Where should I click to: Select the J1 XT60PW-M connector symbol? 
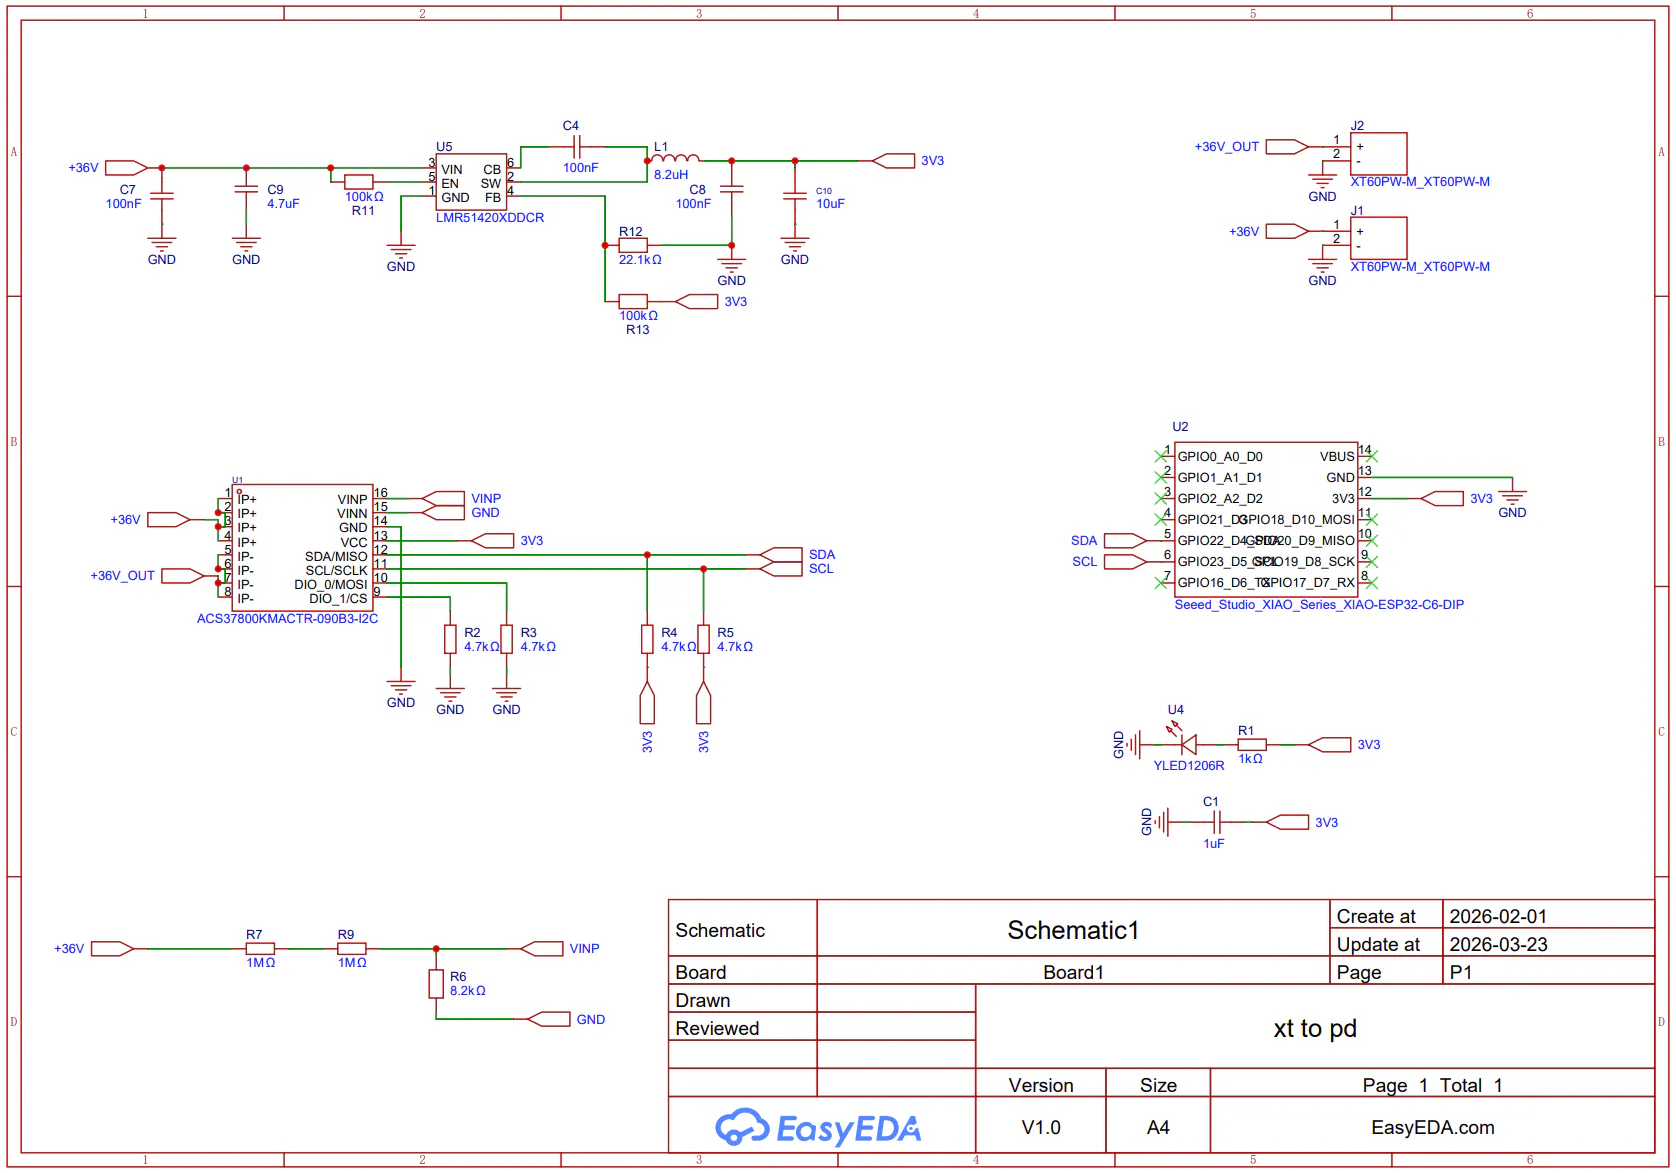(x=1378, y=239)
